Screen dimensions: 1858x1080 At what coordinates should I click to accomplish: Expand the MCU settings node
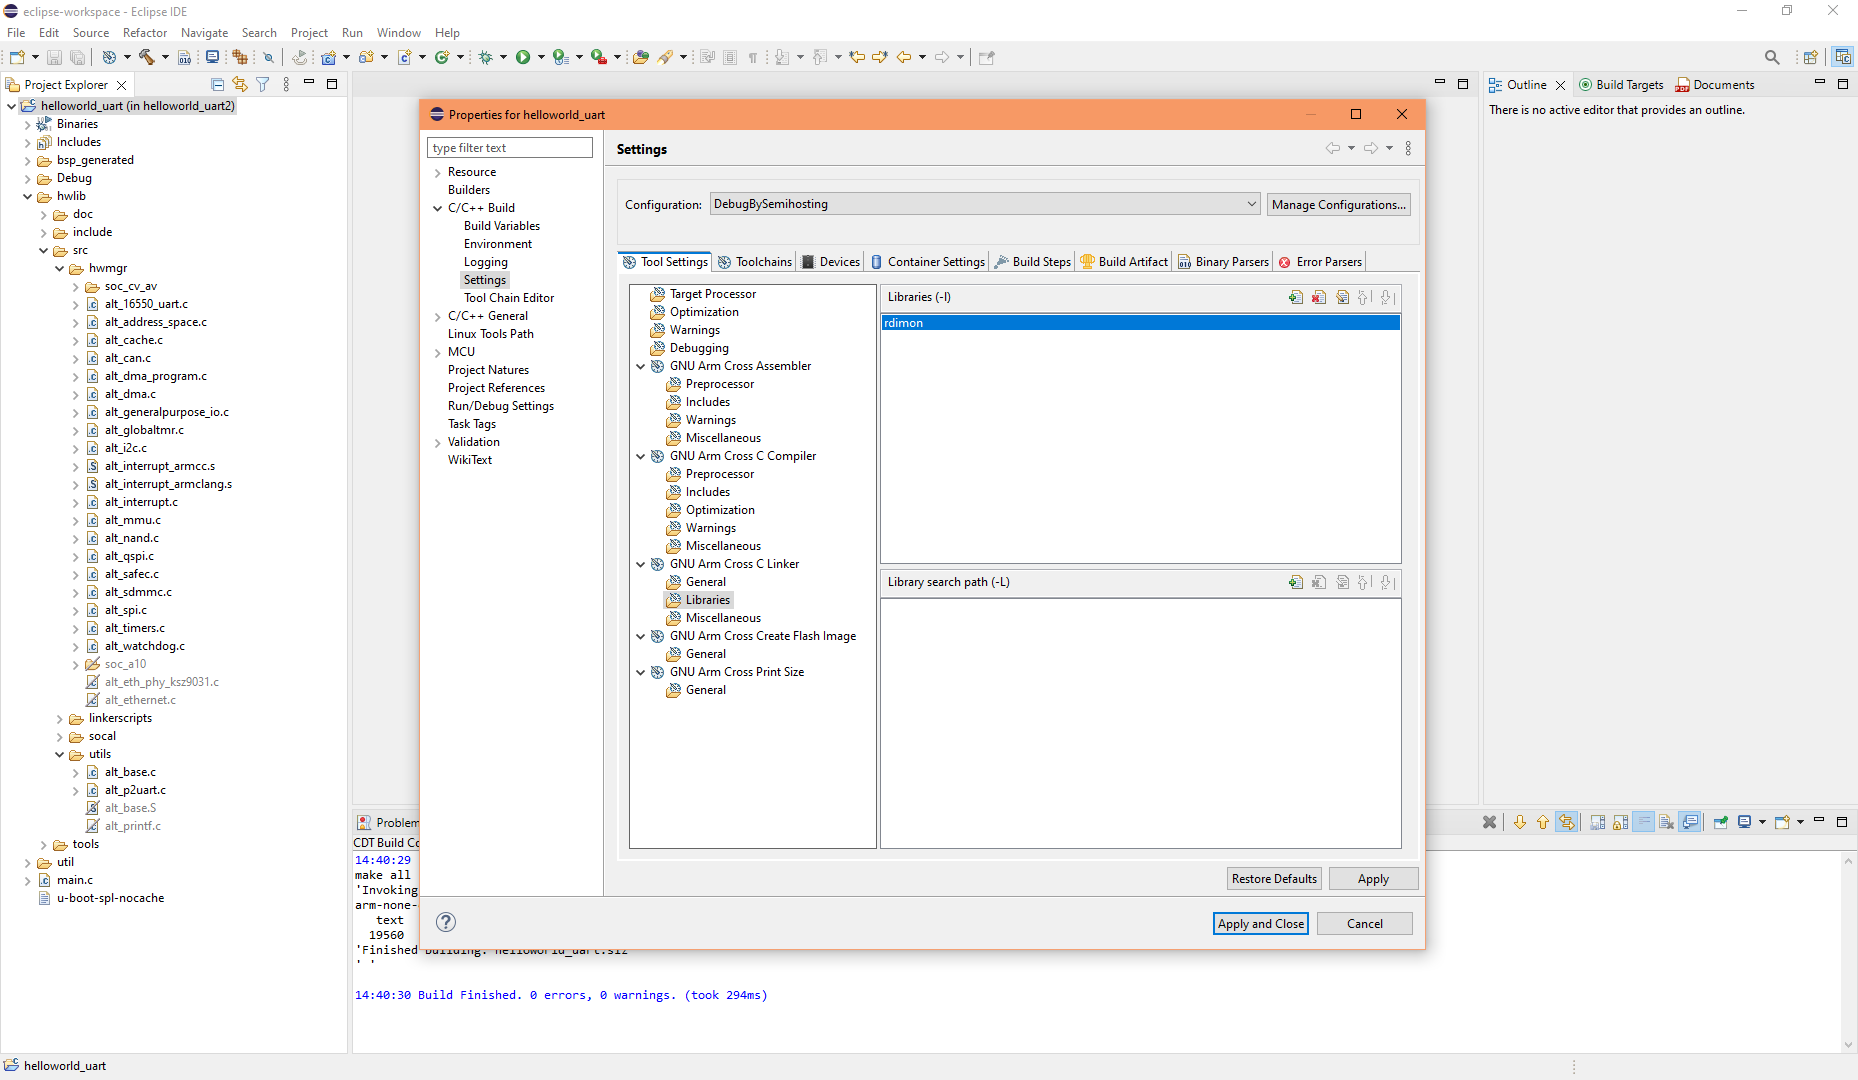click(437, 351)
